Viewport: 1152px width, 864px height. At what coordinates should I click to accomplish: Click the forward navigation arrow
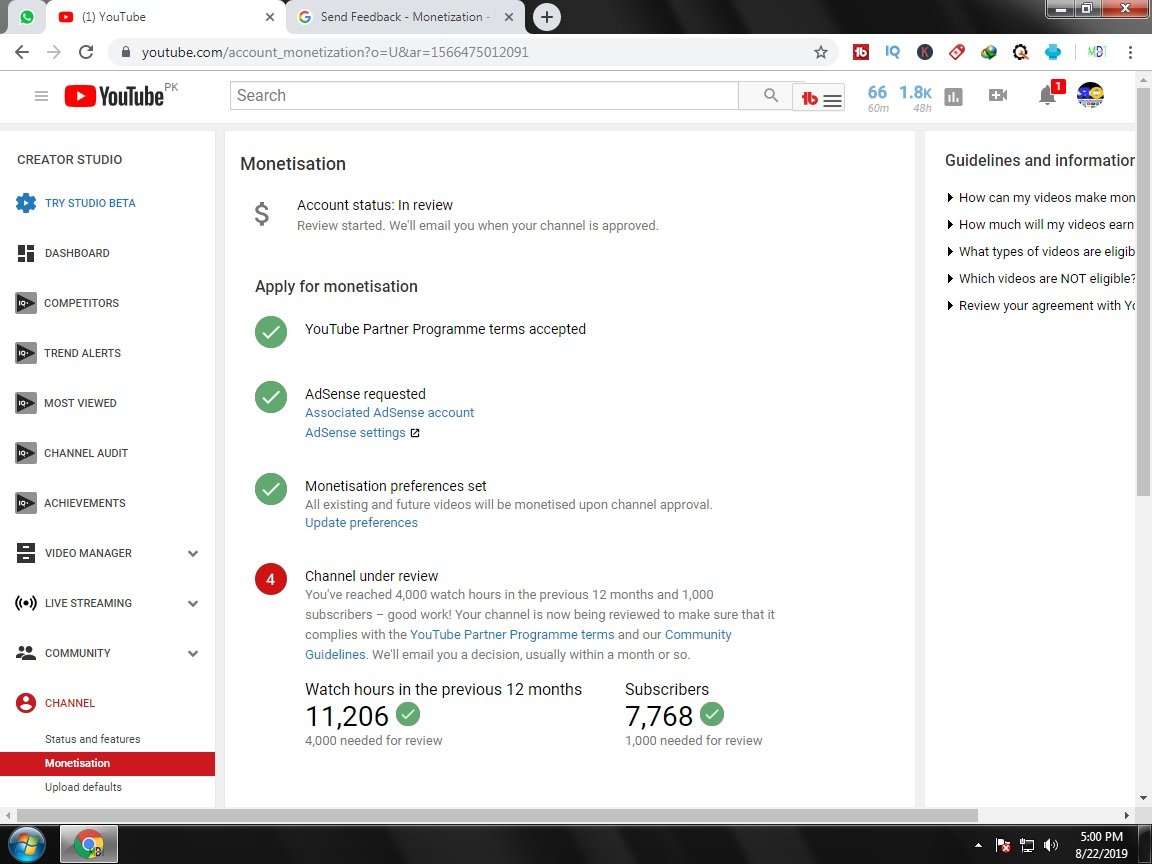tap(54, 52)
